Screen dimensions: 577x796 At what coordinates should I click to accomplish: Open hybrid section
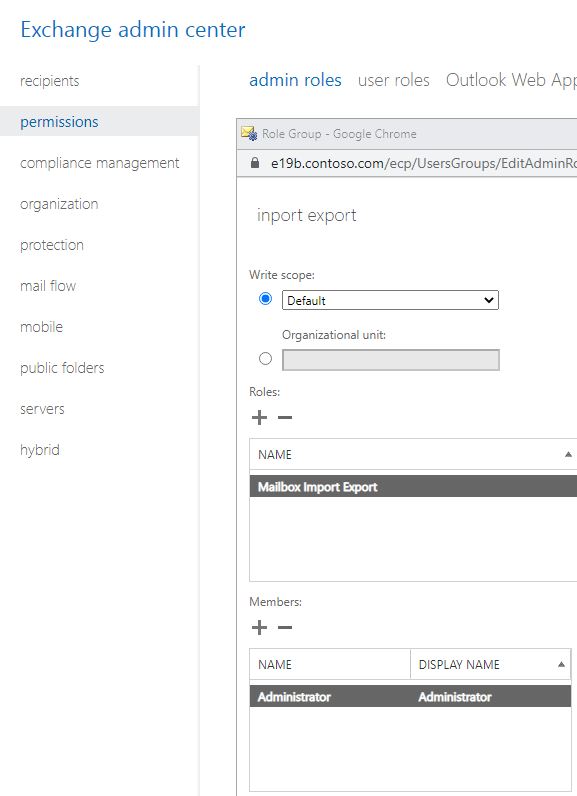[40, 450]
